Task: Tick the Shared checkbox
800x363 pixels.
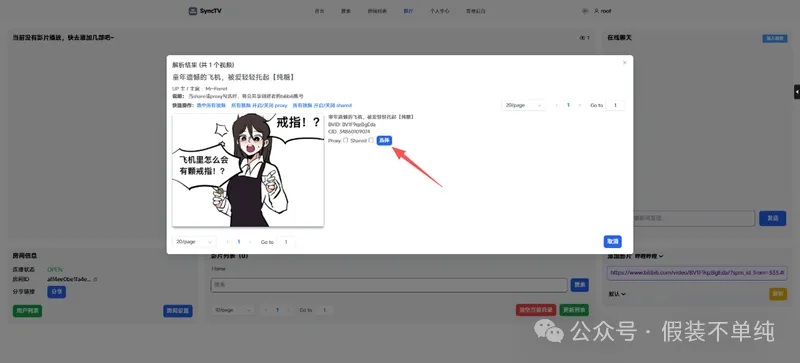Action: point(371,140)
